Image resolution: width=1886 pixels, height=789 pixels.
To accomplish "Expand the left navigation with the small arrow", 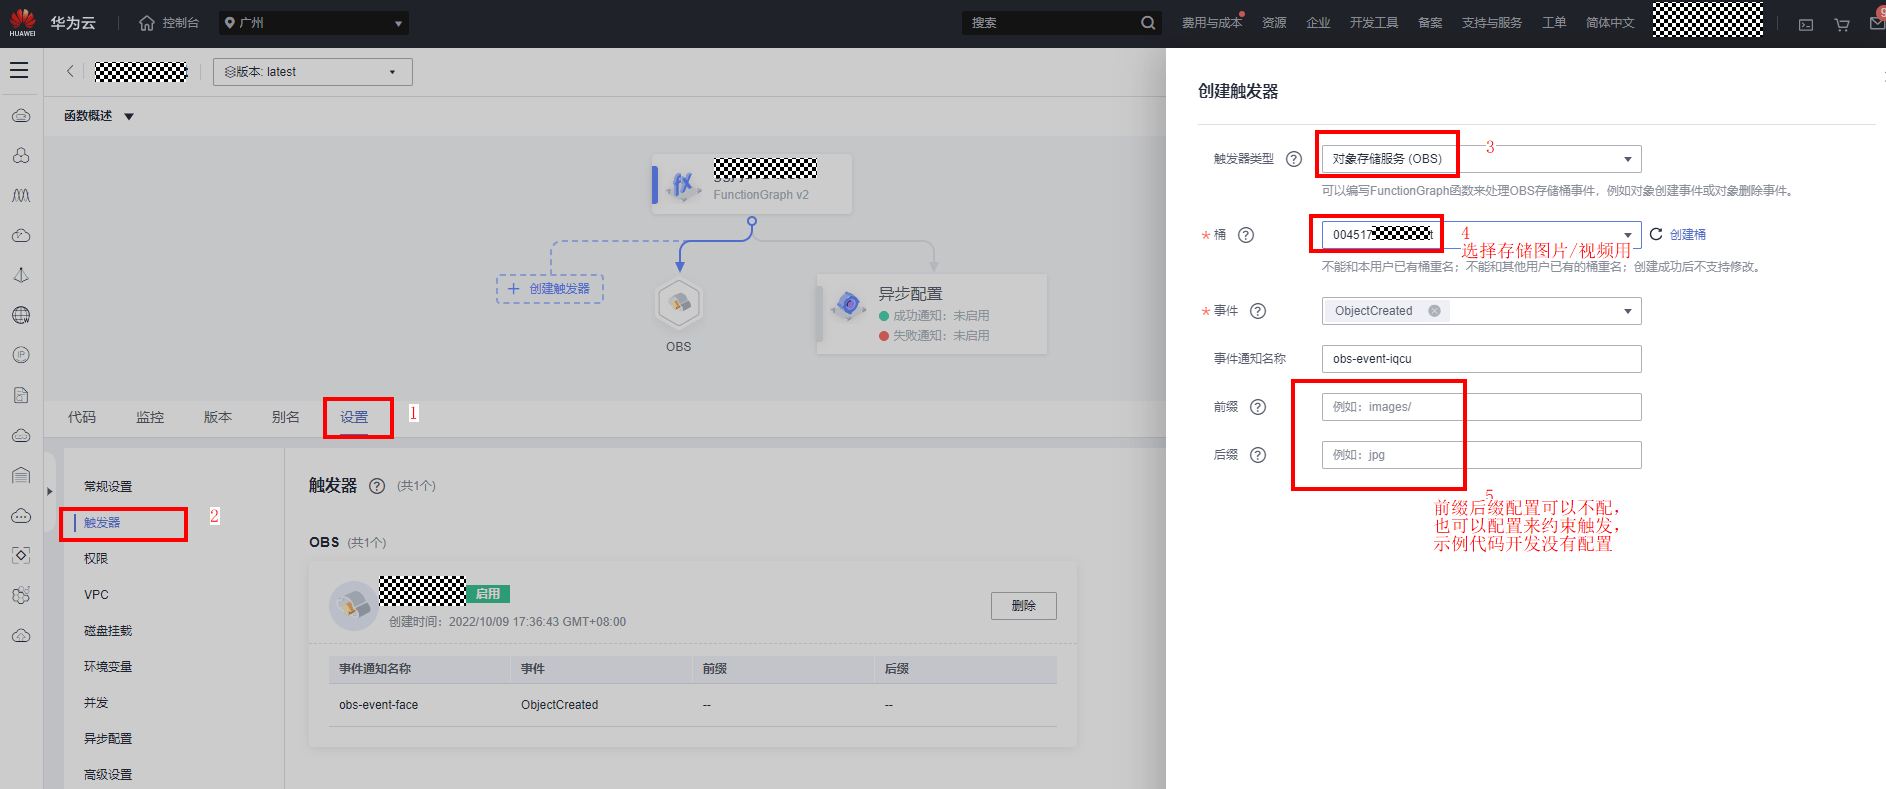I will pyautogui.click(x=50, y=491).
